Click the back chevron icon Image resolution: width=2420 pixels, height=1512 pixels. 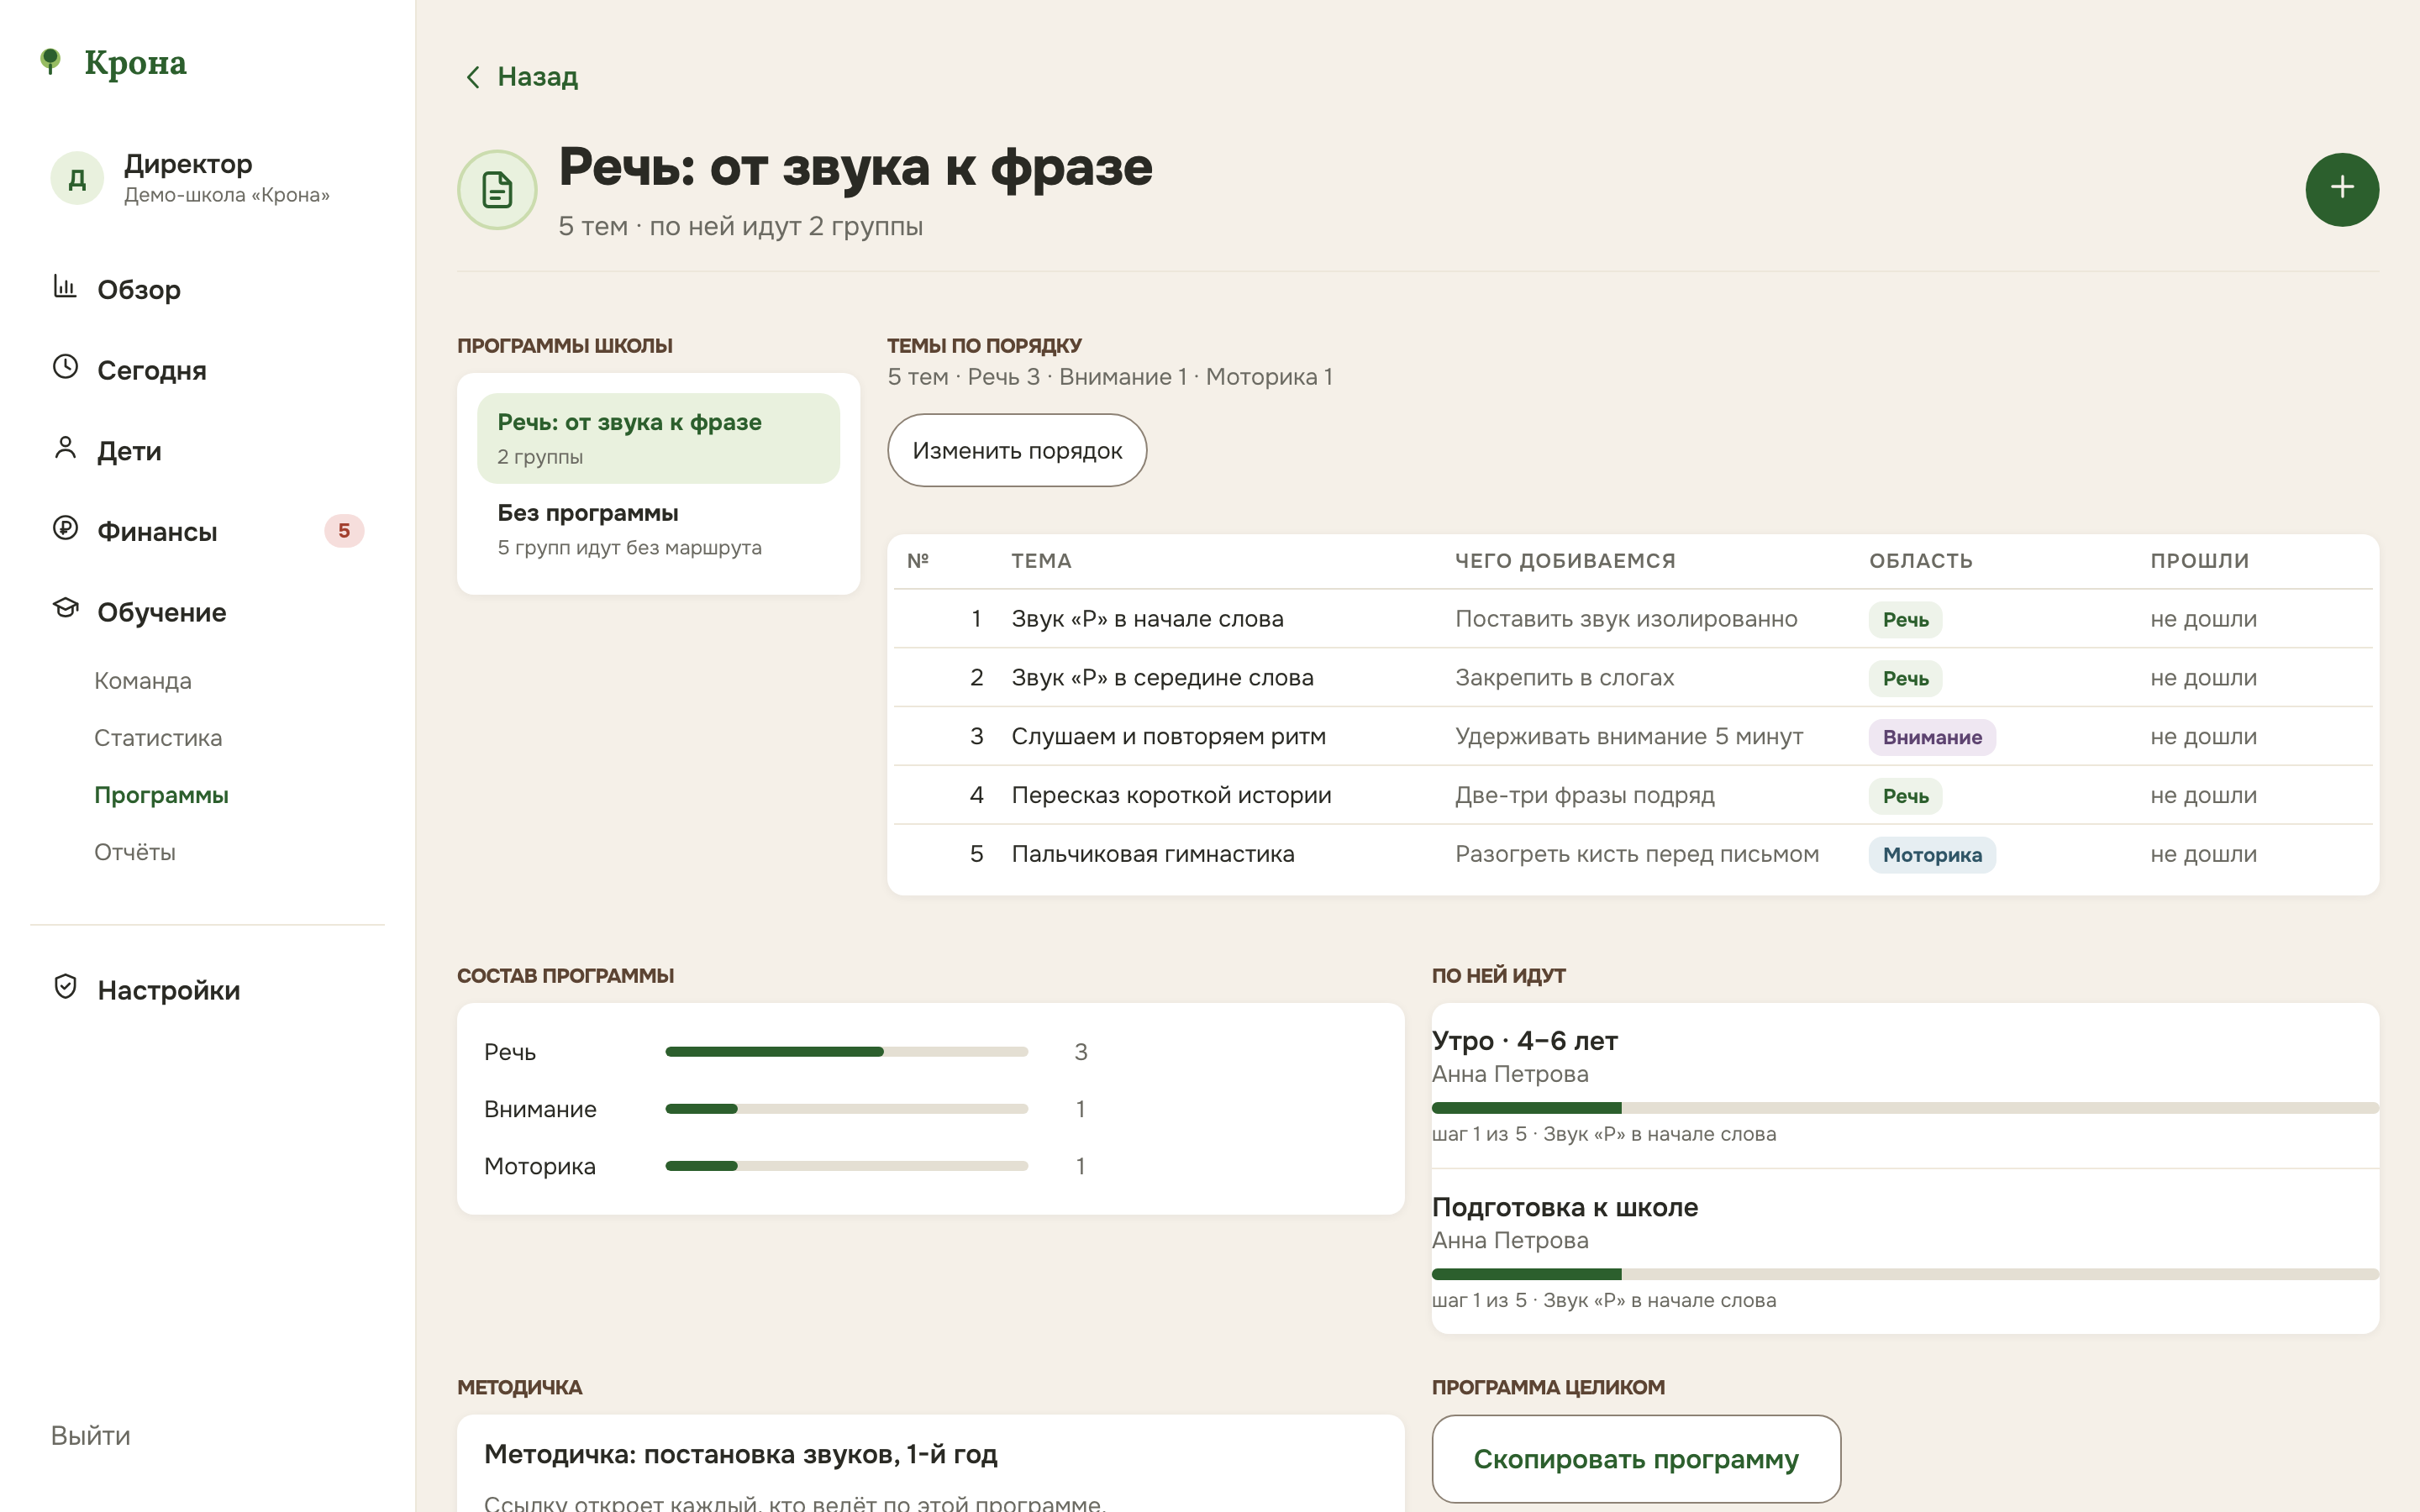pyautogui.click(x=473, y=77)
